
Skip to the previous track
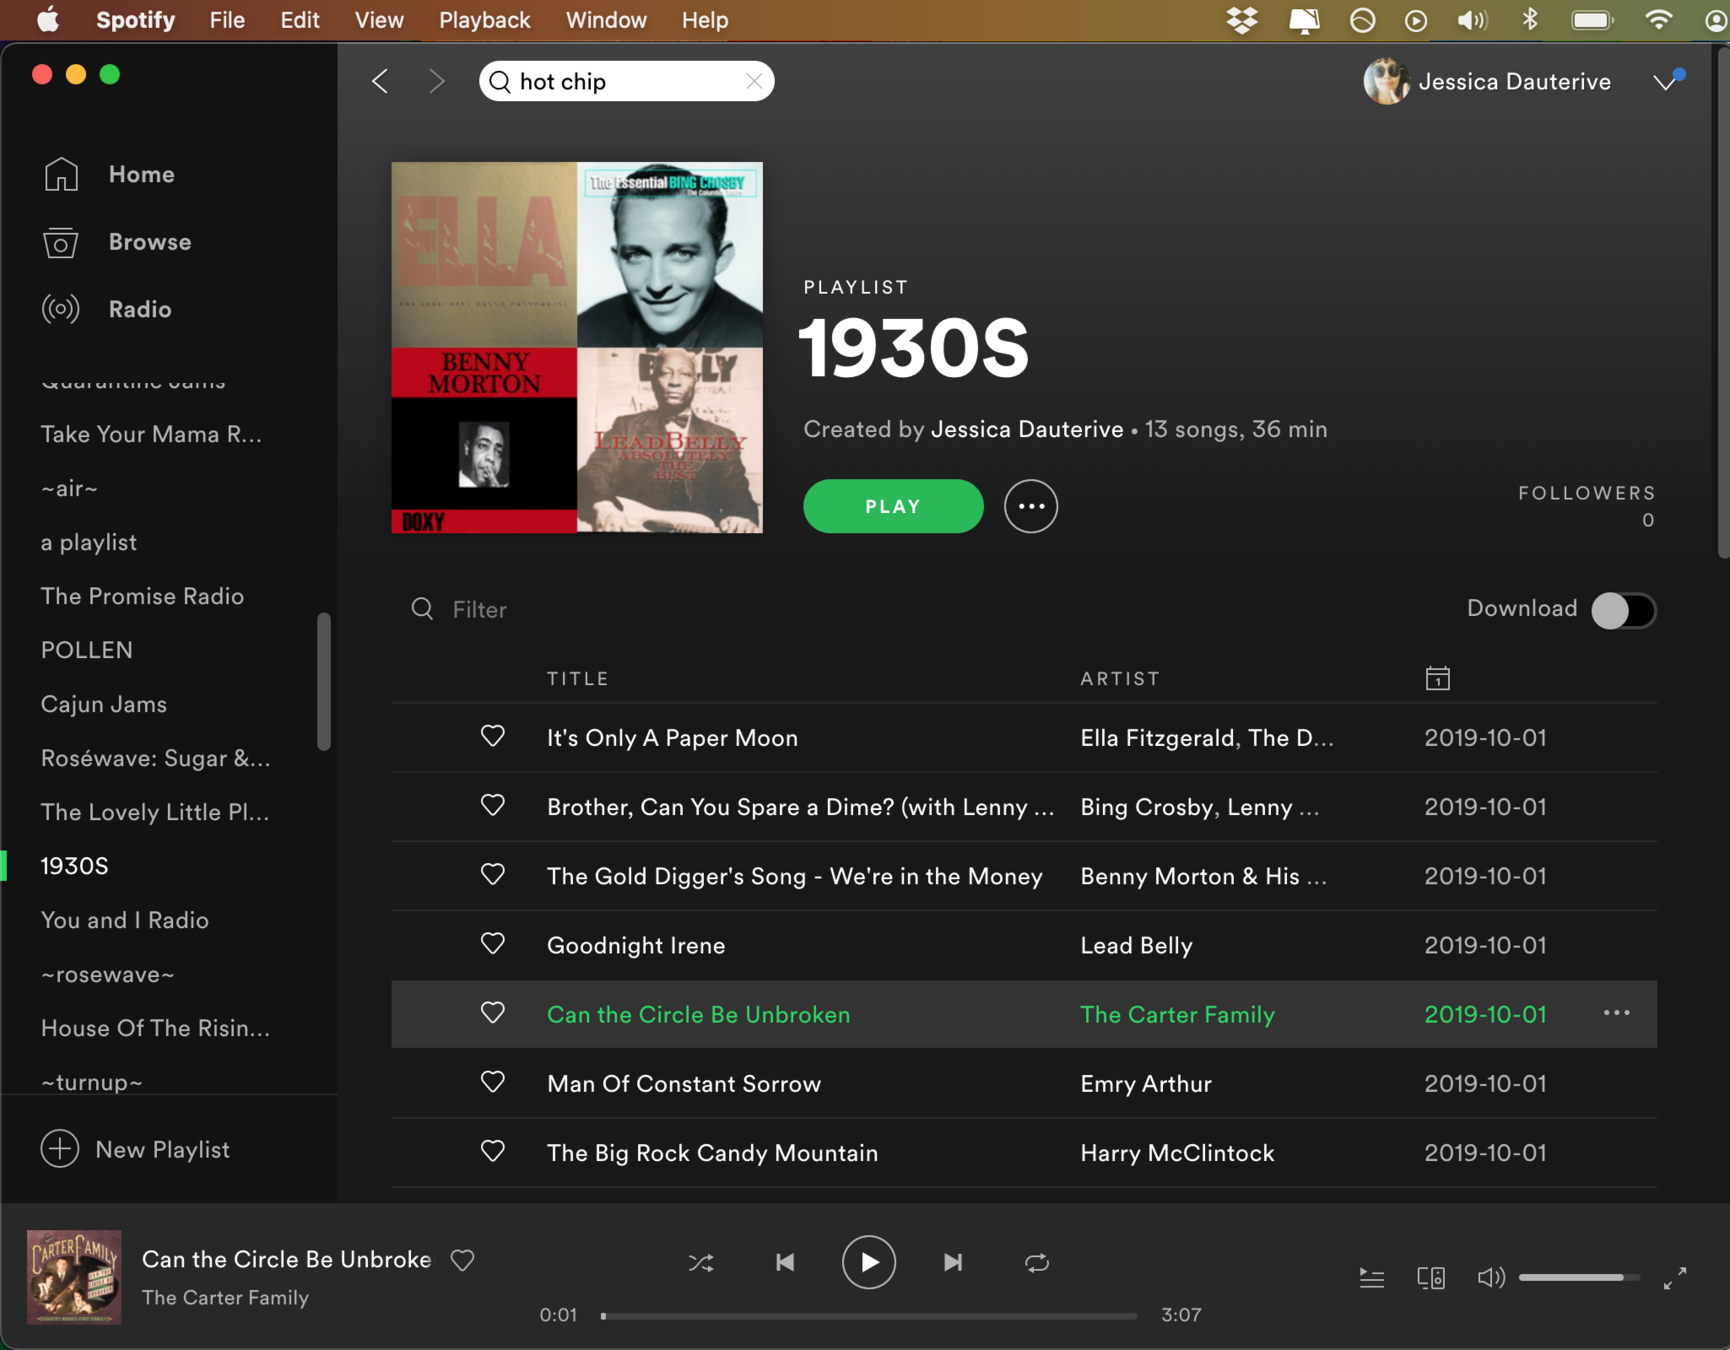pyautogui.click(x=785, y=1262)
